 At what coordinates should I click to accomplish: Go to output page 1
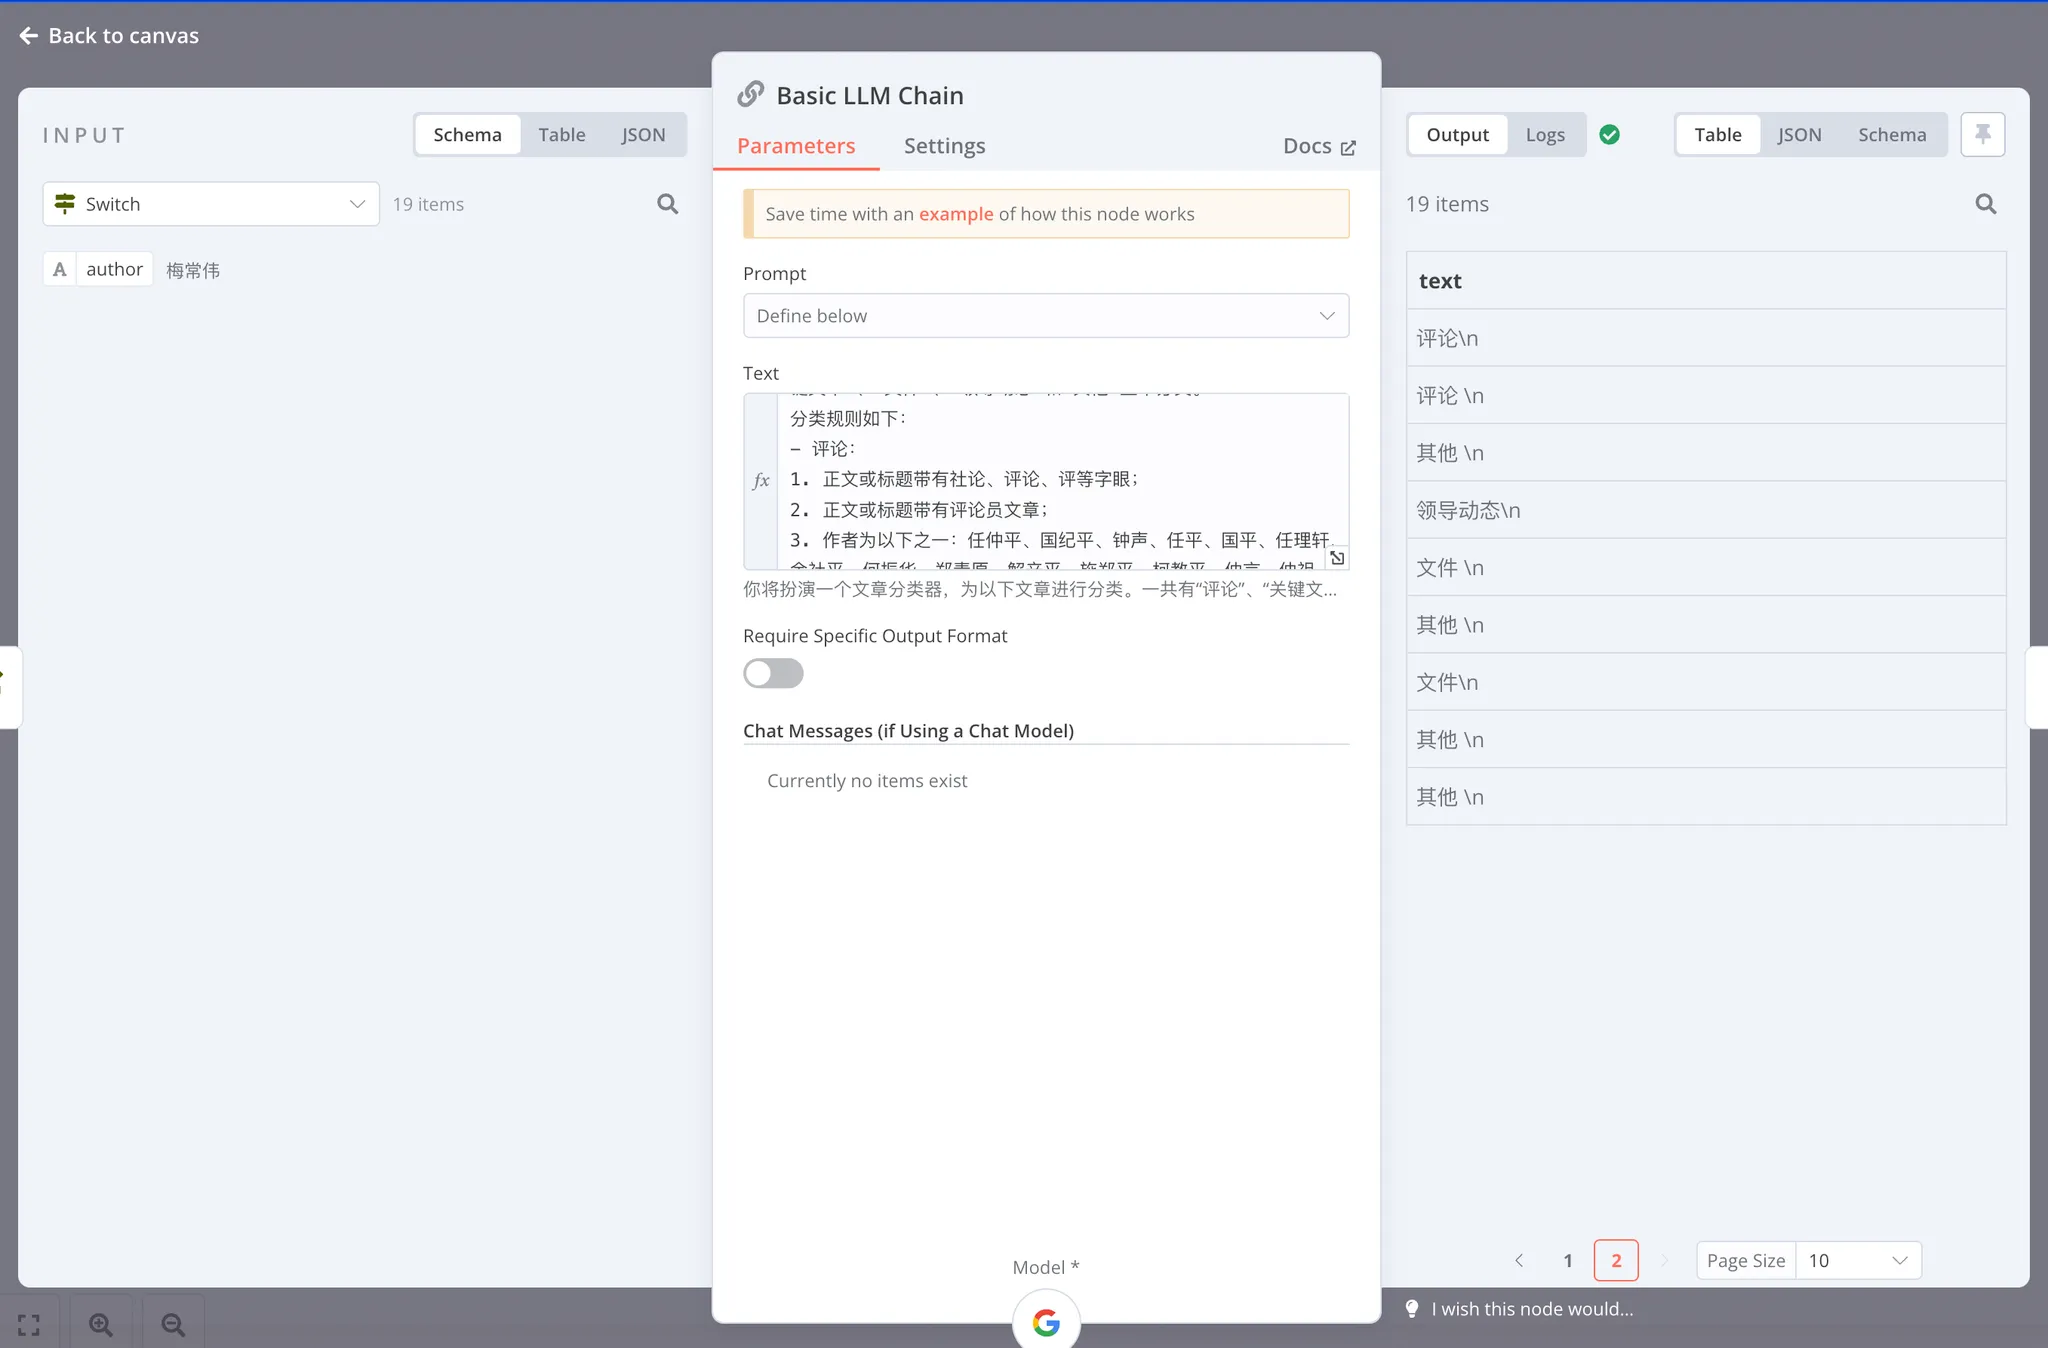coord(1567,1260)
